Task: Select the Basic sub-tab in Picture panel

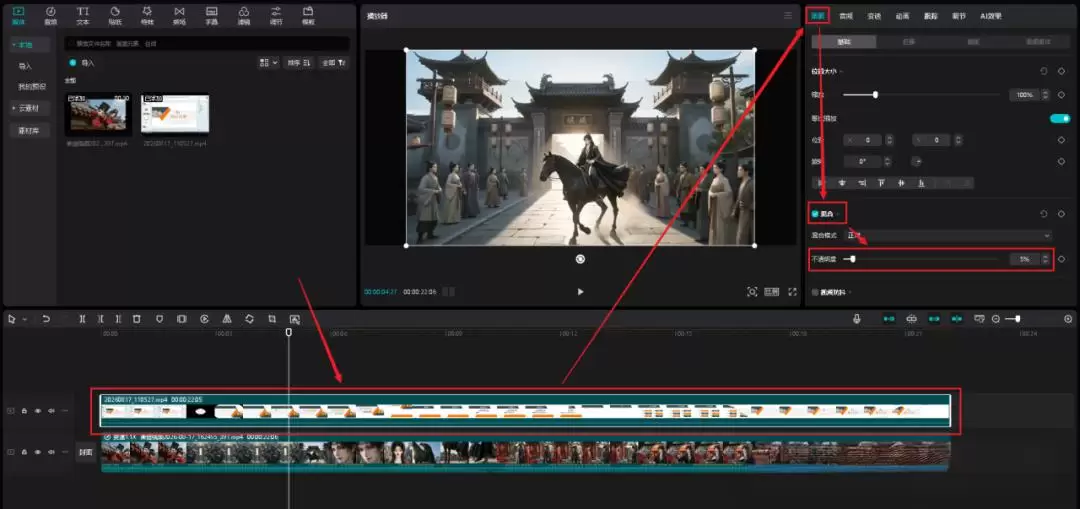Action: pyautogui.click(x=844, y=42)
